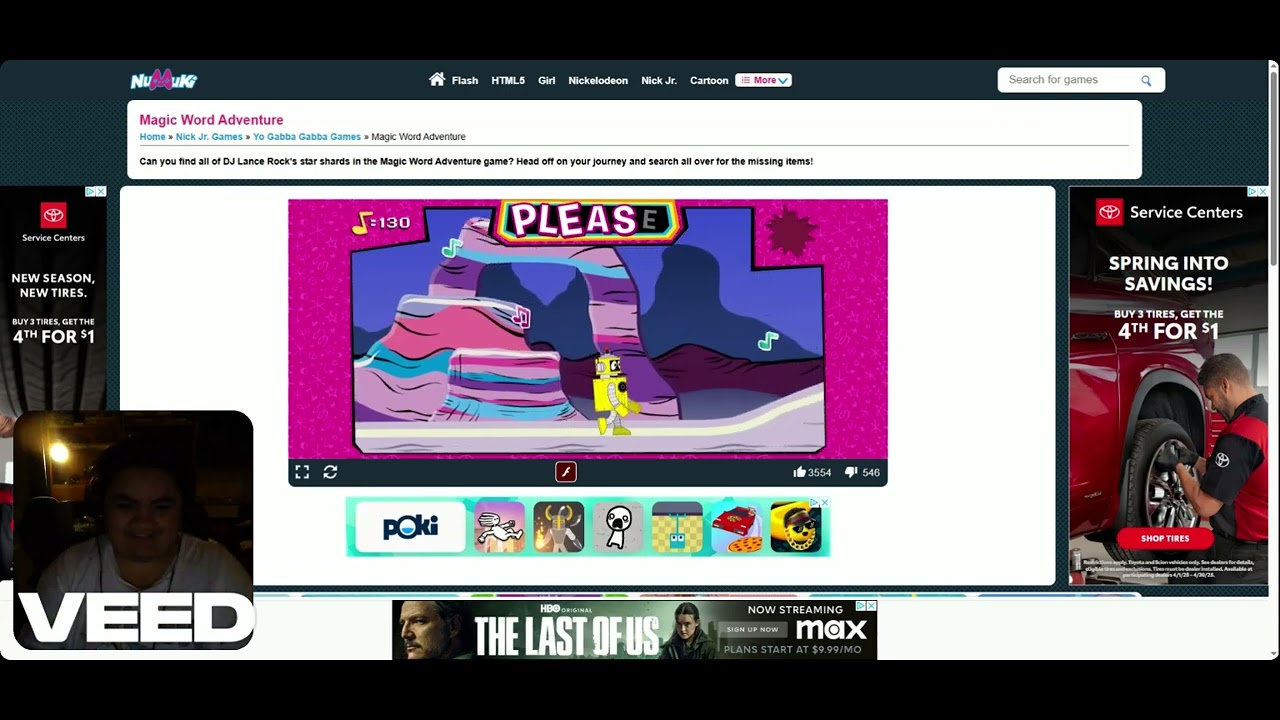Open the Nick Jr. menu item
The image size is (1280, 720).
[659, 80]
